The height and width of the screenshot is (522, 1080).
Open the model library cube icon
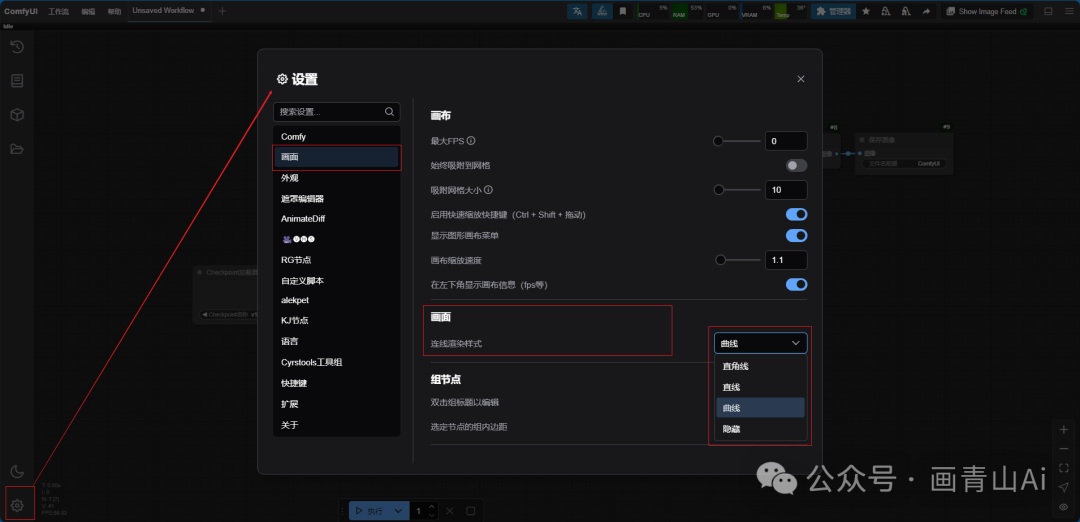(x=17, y=115)
